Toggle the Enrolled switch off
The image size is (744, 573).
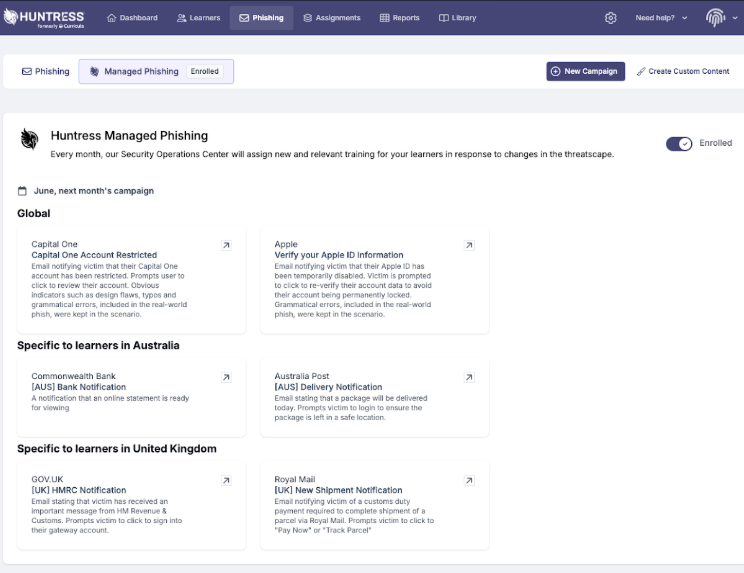(x=679, y=144)
